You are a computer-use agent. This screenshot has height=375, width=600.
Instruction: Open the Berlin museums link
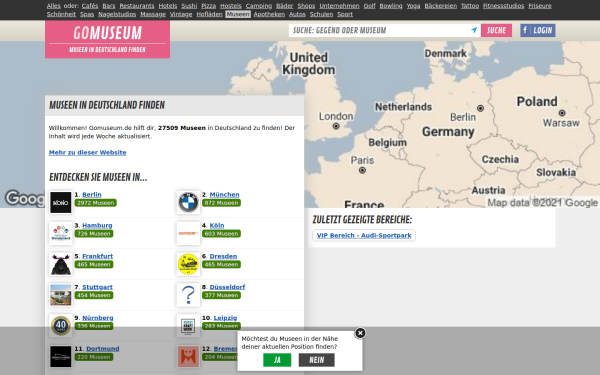(92, 194)
